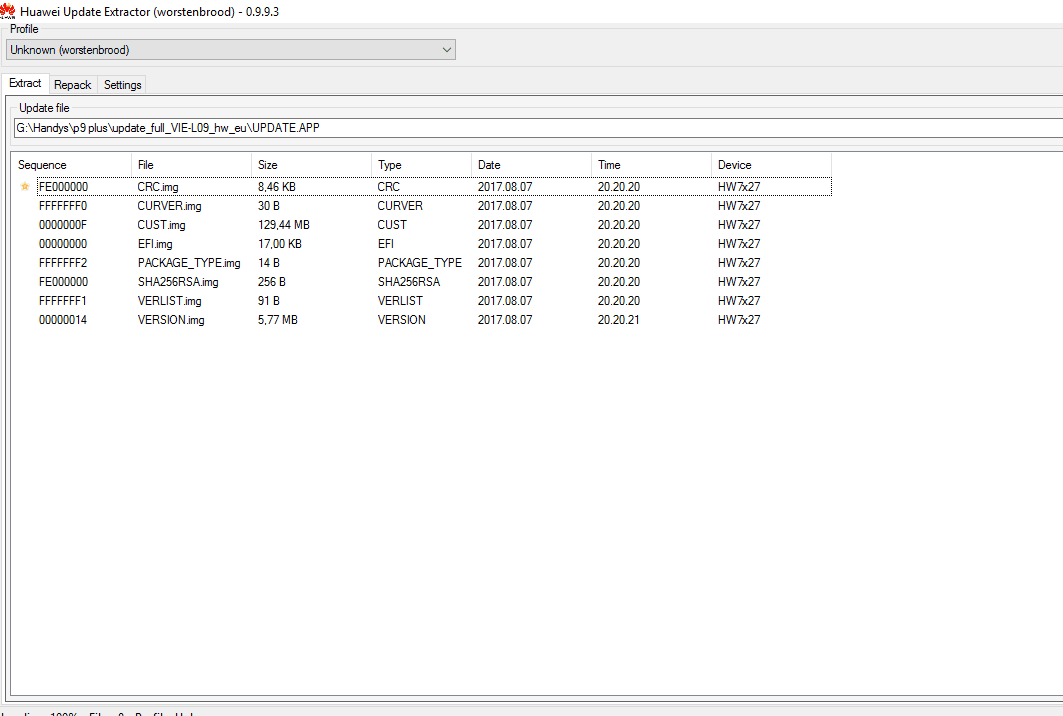This screenshot has width=1063, height=716.
Task: Click the 129,44 MB size cell
Action: (283, 224)
